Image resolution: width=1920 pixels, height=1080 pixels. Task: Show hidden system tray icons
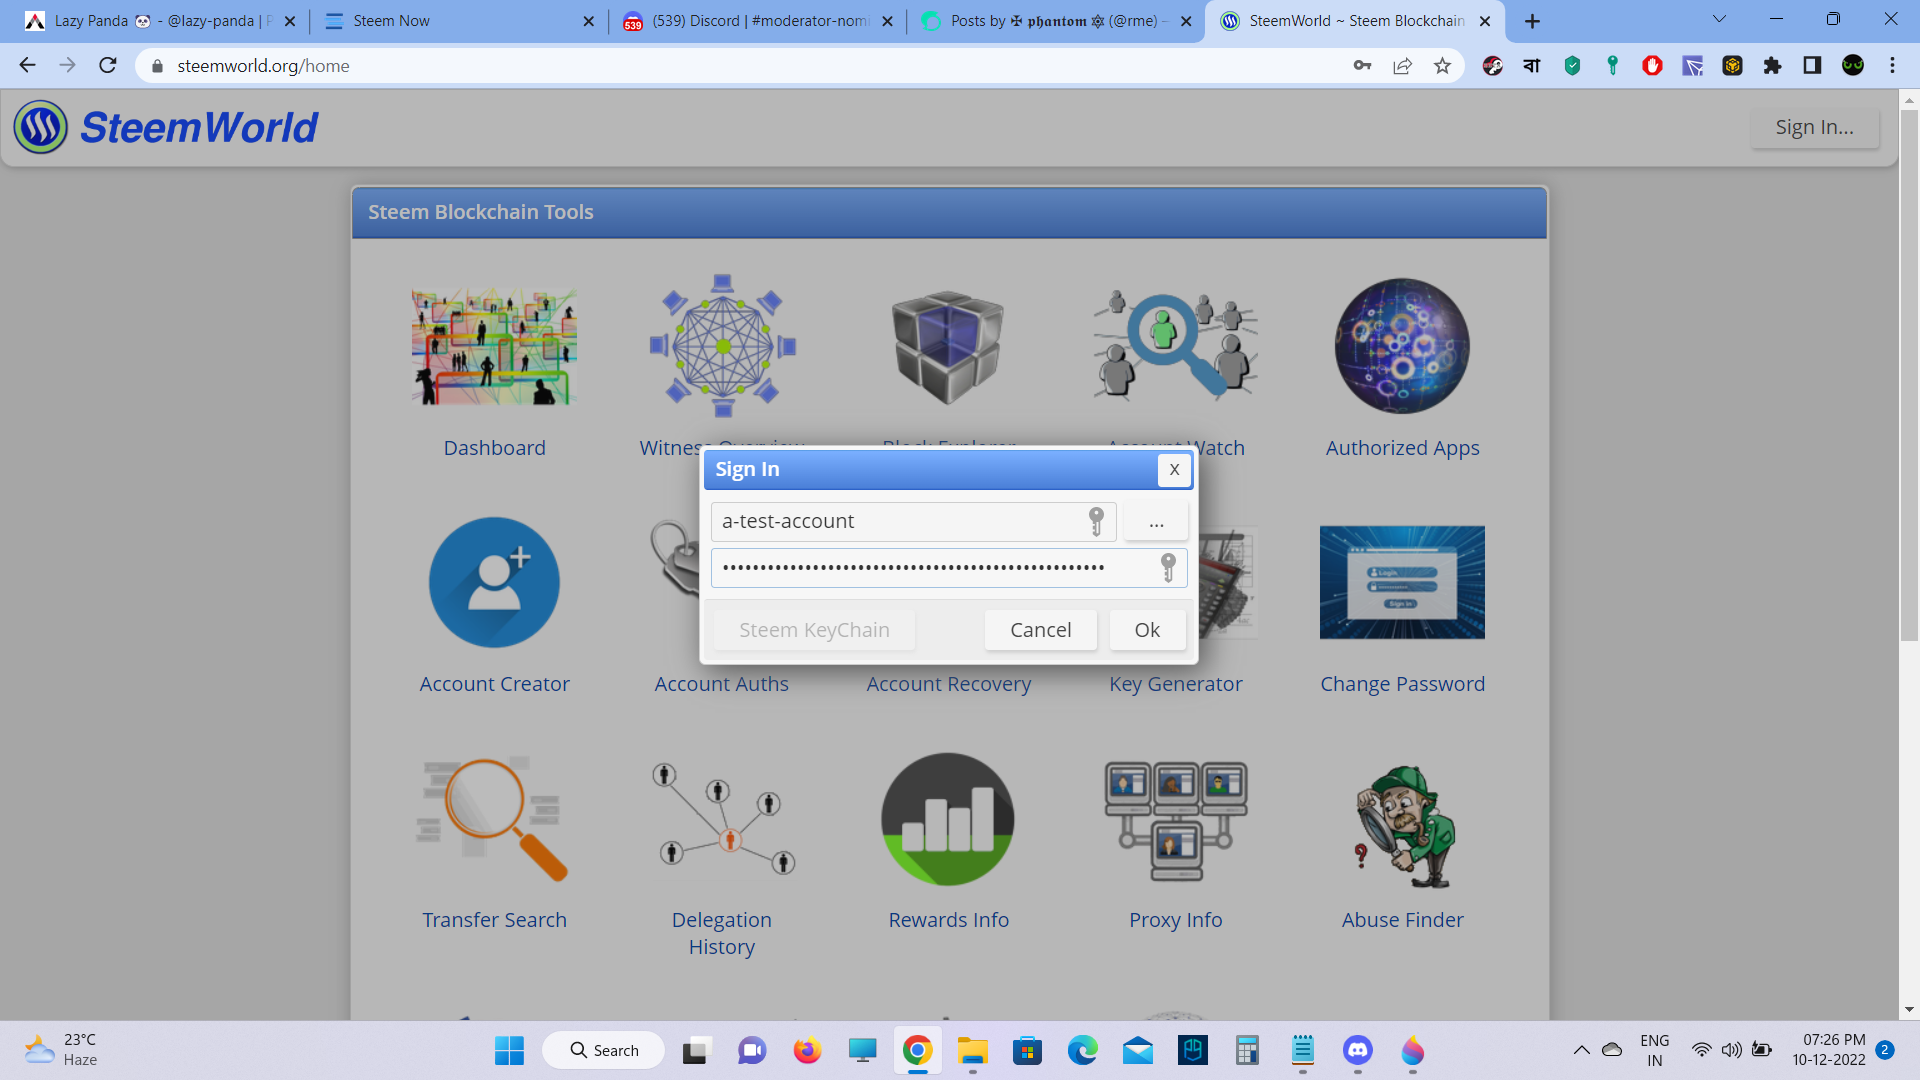tap(1581, 1050)
